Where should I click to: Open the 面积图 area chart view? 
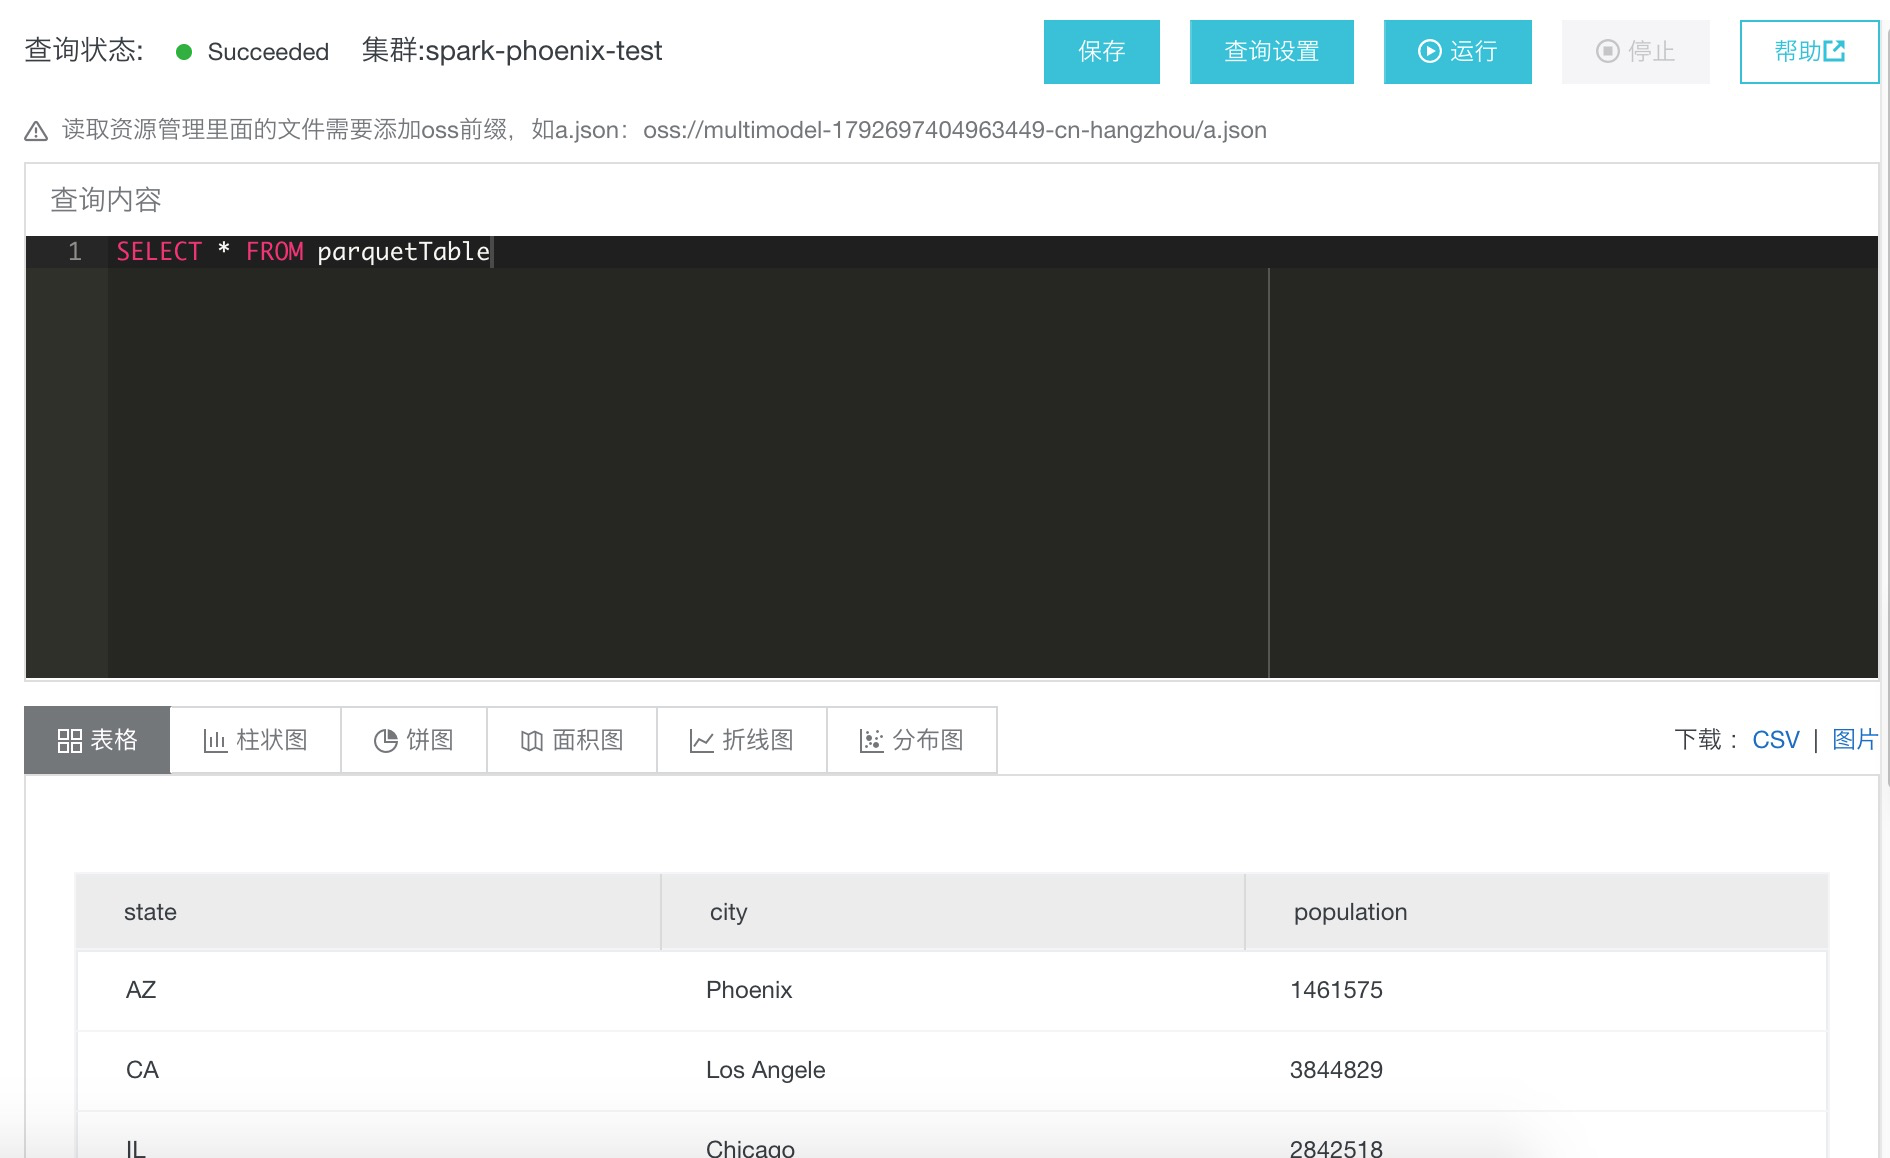[571, 740]
